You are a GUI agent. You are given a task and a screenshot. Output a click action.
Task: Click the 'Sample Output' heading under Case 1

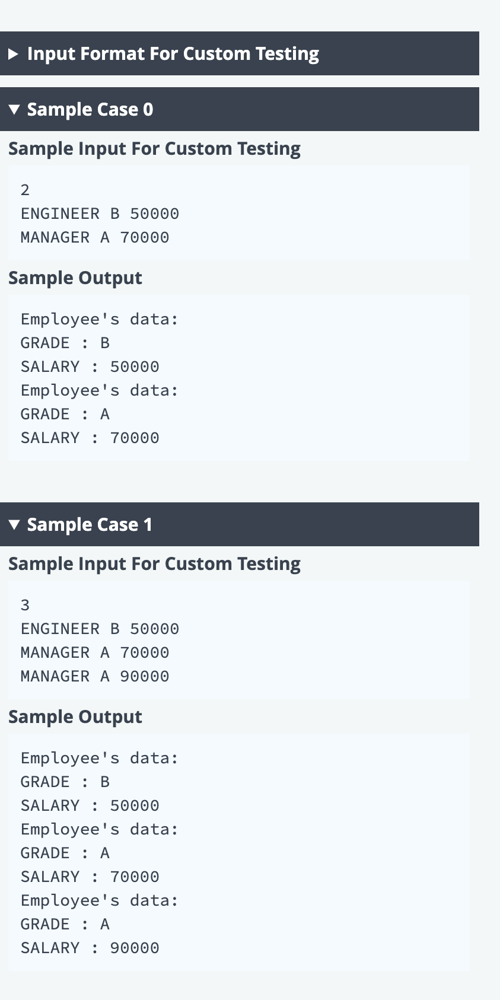(x=75, y=717)
